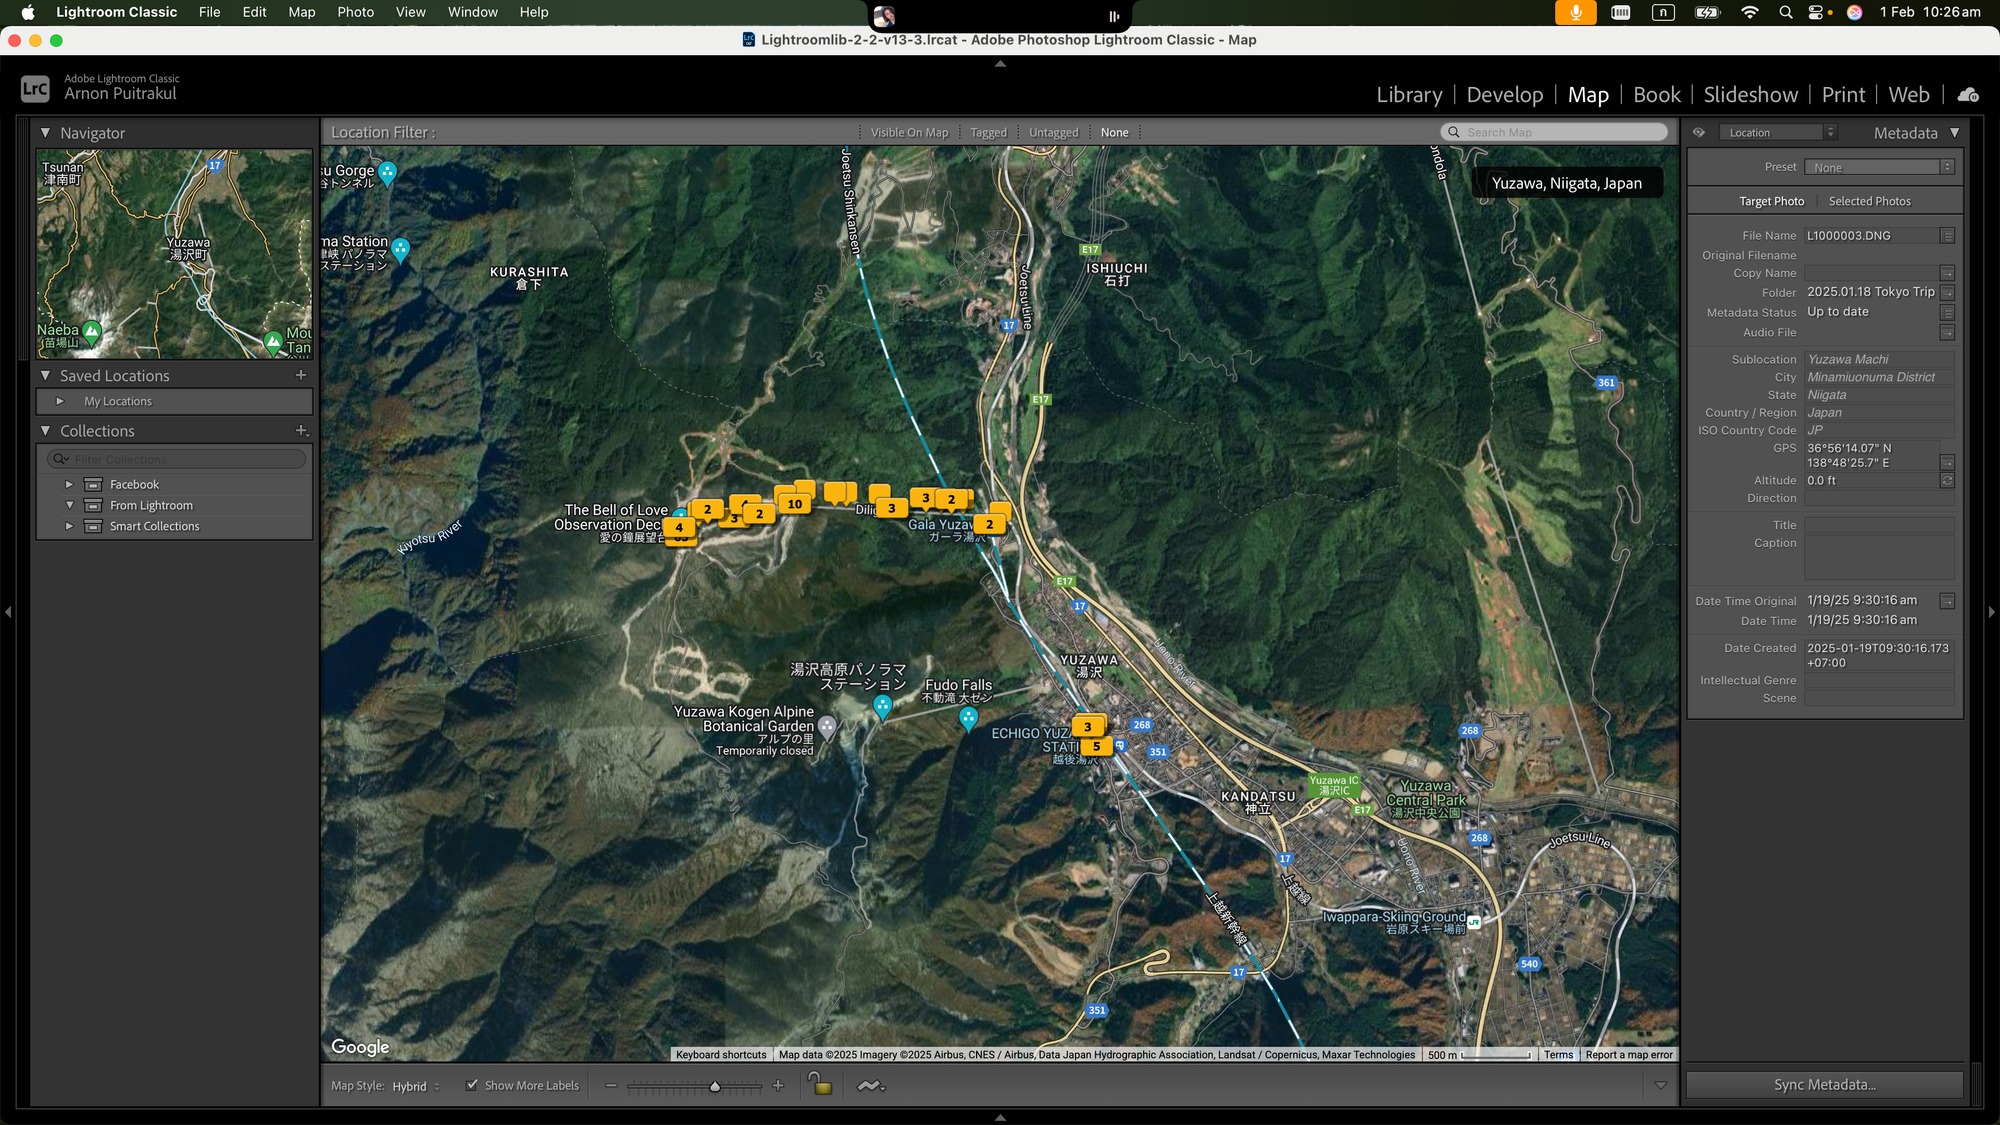Switch to Library module

click(1408, 92)
